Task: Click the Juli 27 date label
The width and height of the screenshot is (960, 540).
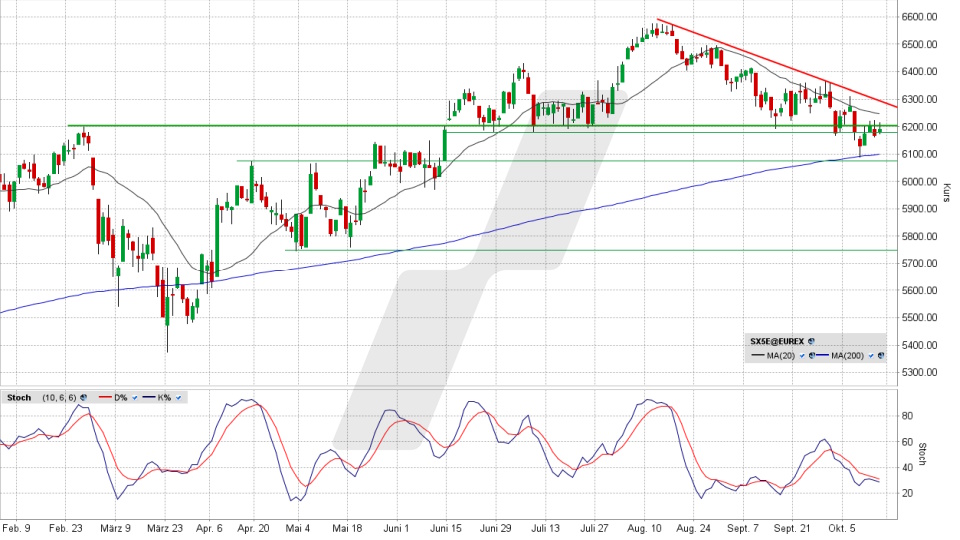Action: [594, 528]
